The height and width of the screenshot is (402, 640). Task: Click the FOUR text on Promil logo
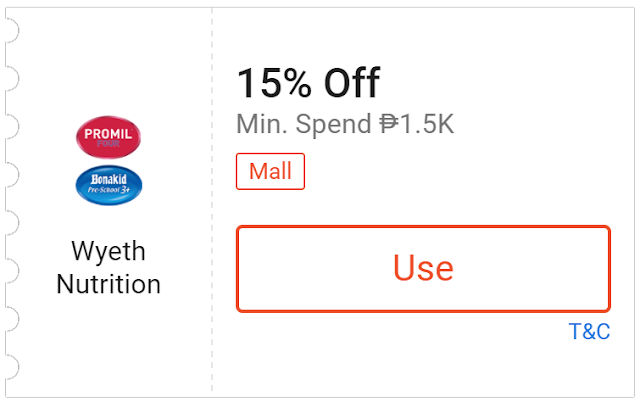point(109,143)
